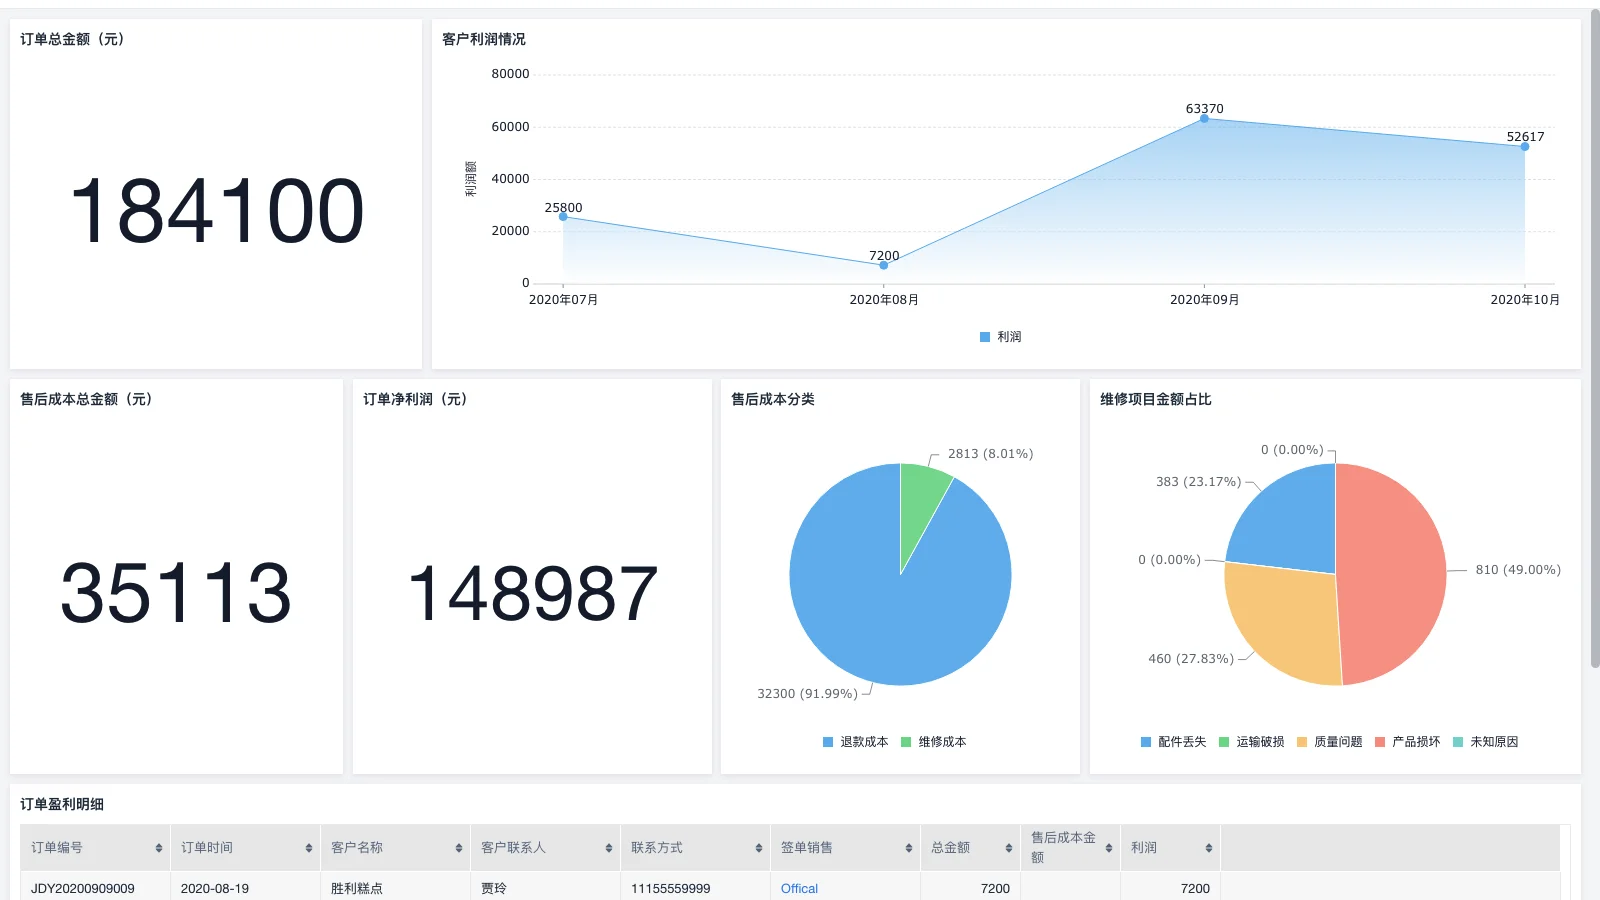Click the 质量问题 legend icon
Image resolution: width=1600 pixels, height=900 pixels.
1302,742
